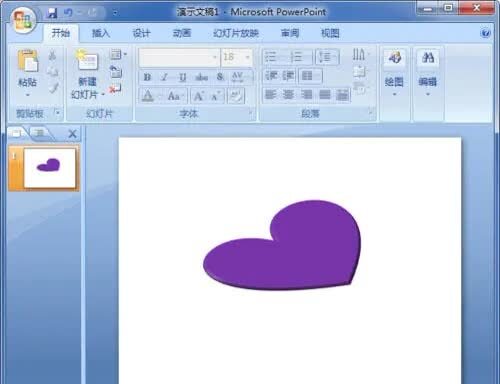Open the Text Direction dropdown
Screen dimensions: 500x384
click(361, 54)
